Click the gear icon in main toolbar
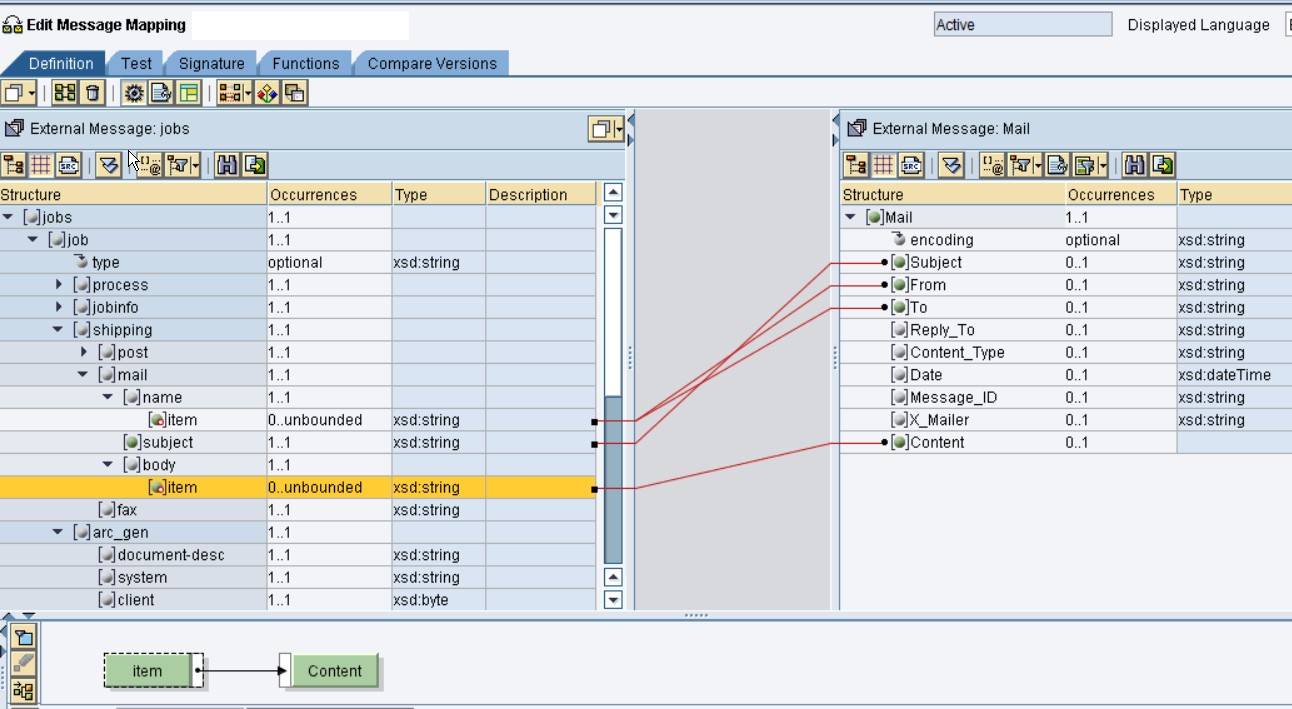This screenshot has height=709, width=1292. (x=133, y=93)
